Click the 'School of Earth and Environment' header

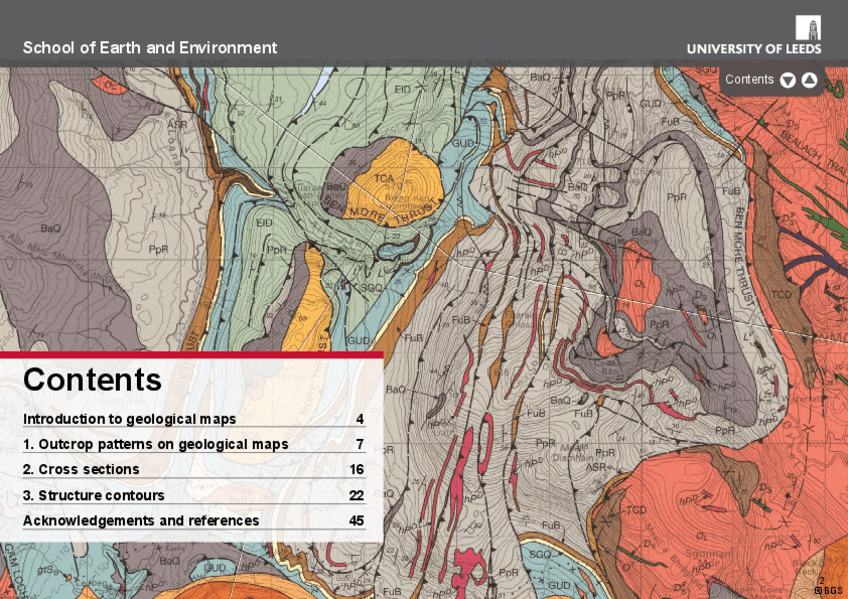click(150, 48)
